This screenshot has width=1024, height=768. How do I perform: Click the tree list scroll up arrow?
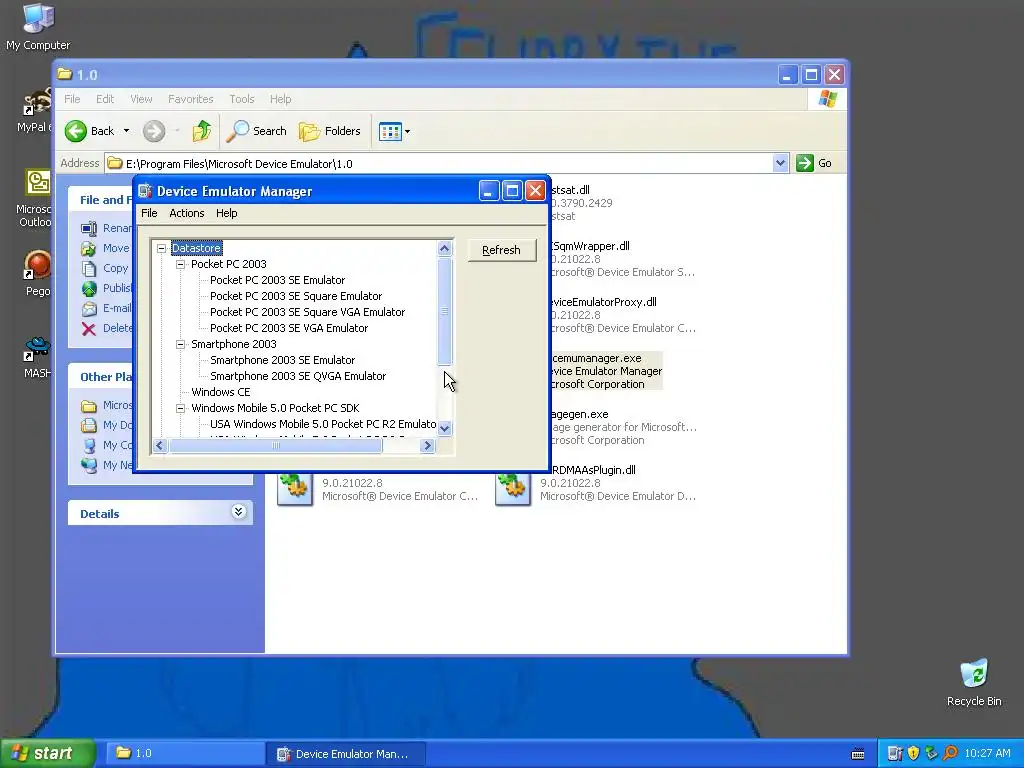pyautogui.click(x=445, y=248)
